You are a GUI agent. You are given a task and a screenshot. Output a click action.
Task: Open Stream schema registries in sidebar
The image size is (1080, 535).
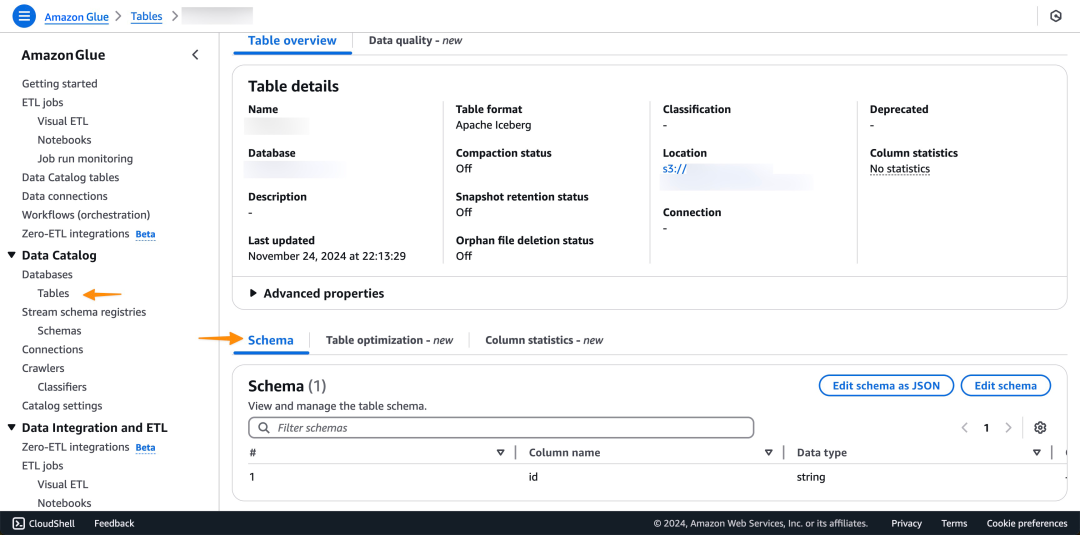click(84, 312)
